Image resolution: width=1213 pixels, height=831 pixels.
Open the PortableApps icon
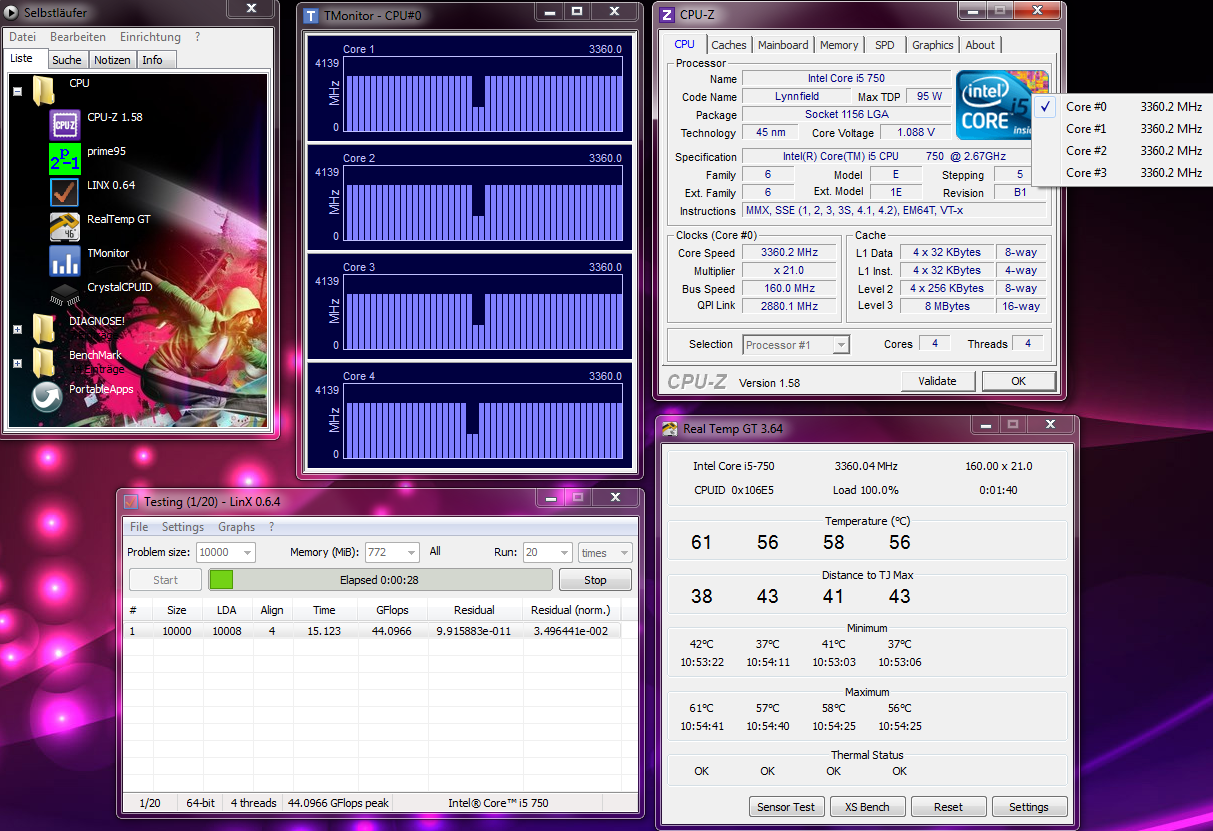(46, 397)
